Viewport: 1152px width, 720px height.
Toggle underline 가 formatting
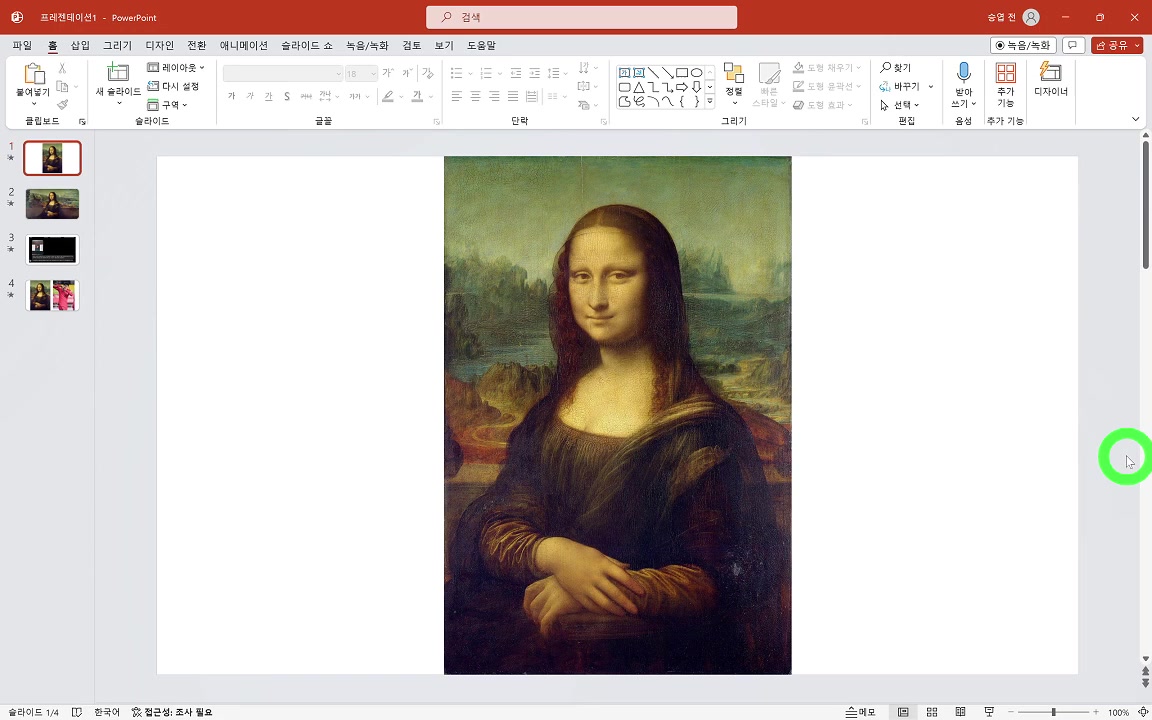[x=268, y=96]
